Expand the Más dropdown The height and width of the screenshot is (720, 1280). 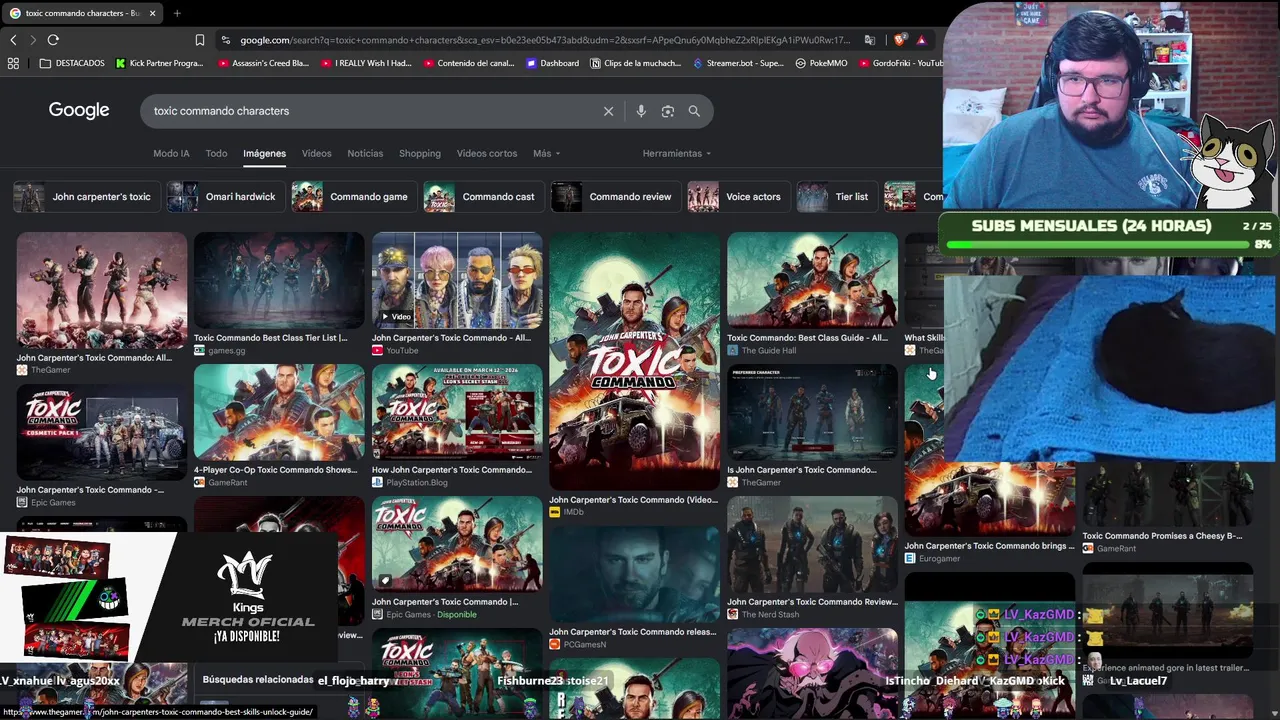click(x=546, y=153)
